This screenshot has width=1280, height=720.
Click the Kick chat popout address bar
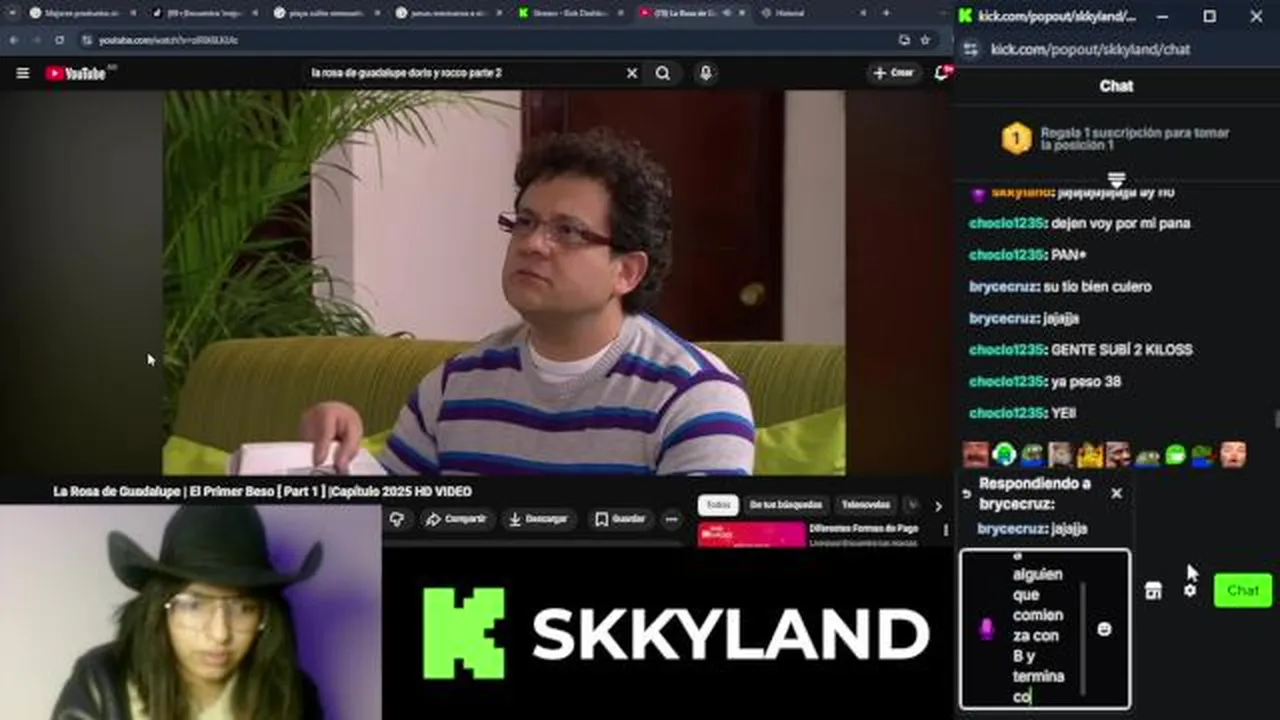coord(1090,48)
